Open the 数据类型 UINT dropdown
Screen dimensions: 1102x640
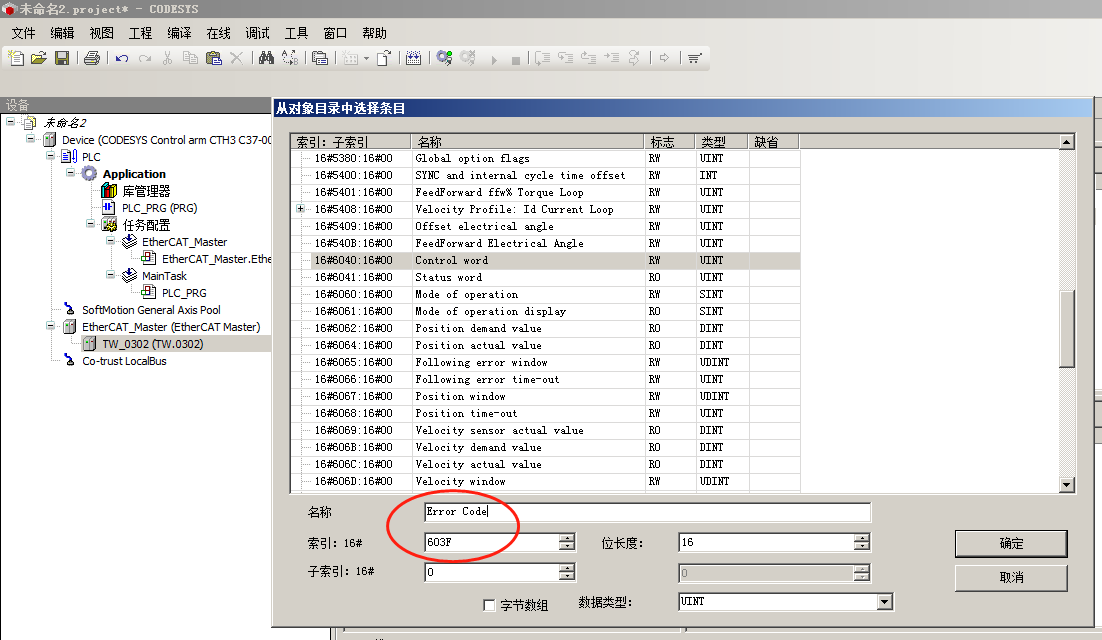tap(884, 602)
